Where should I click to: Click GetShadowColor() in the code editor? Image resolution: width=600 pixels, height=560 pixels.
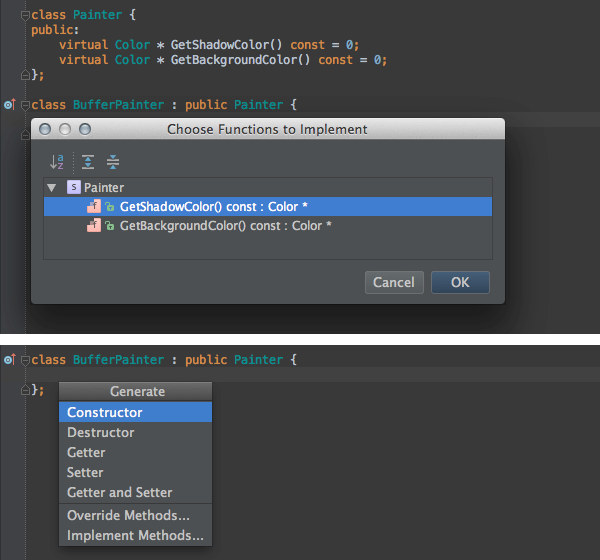tap(226, 45)
